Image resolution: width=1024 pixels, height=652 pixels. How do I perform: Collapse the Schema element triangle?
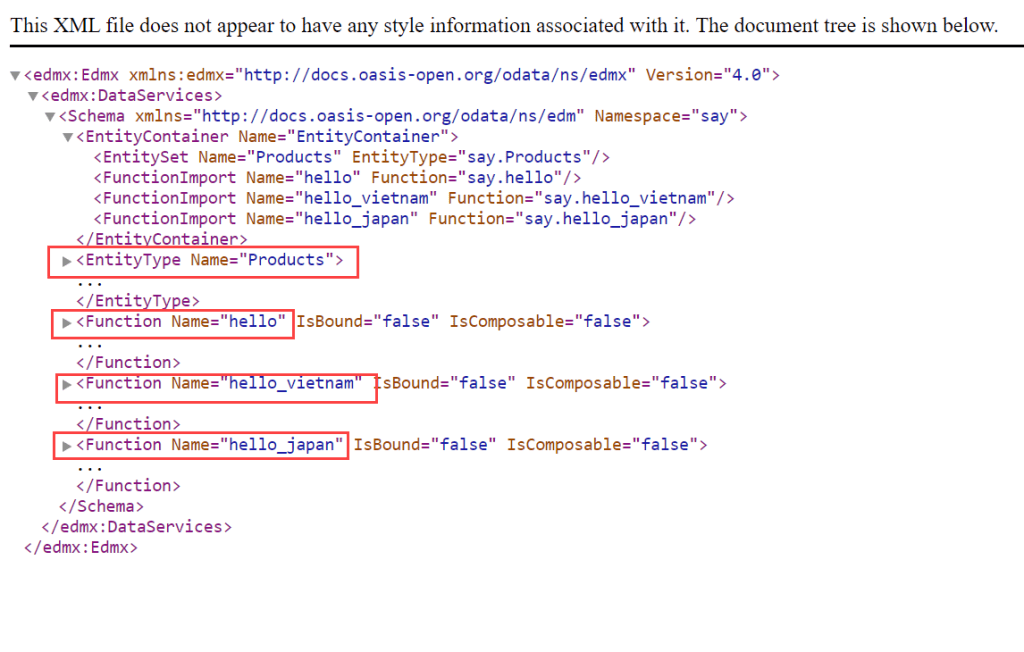(50, 116)
